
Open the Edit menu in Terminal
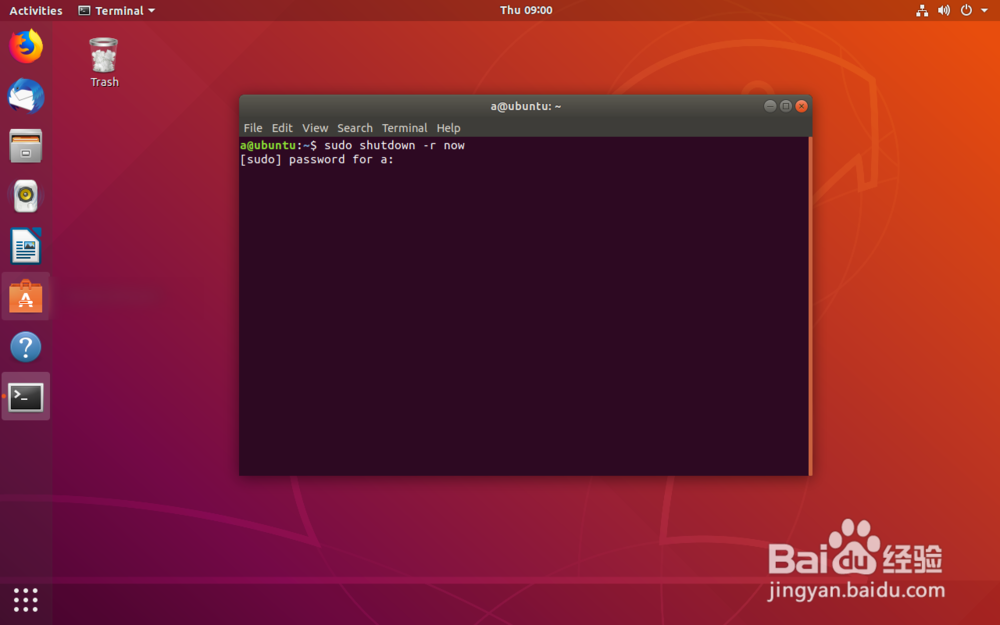pyautogui.click(x=282, y=128)
